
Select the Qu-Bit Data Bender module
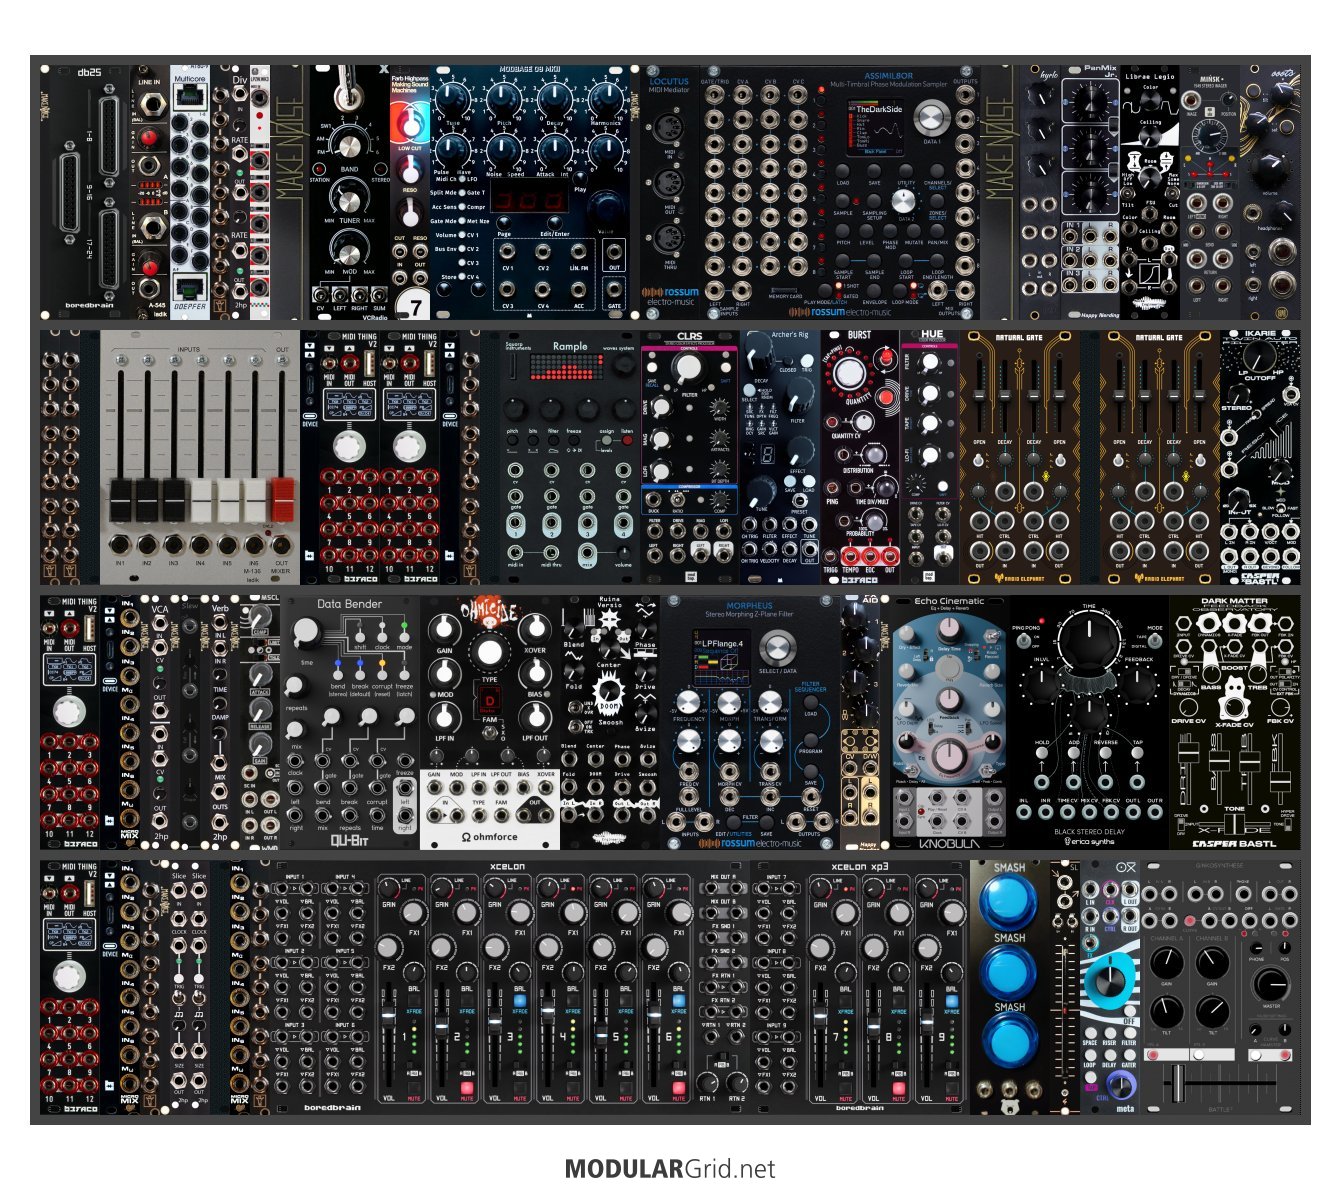[x=350, y=723]
